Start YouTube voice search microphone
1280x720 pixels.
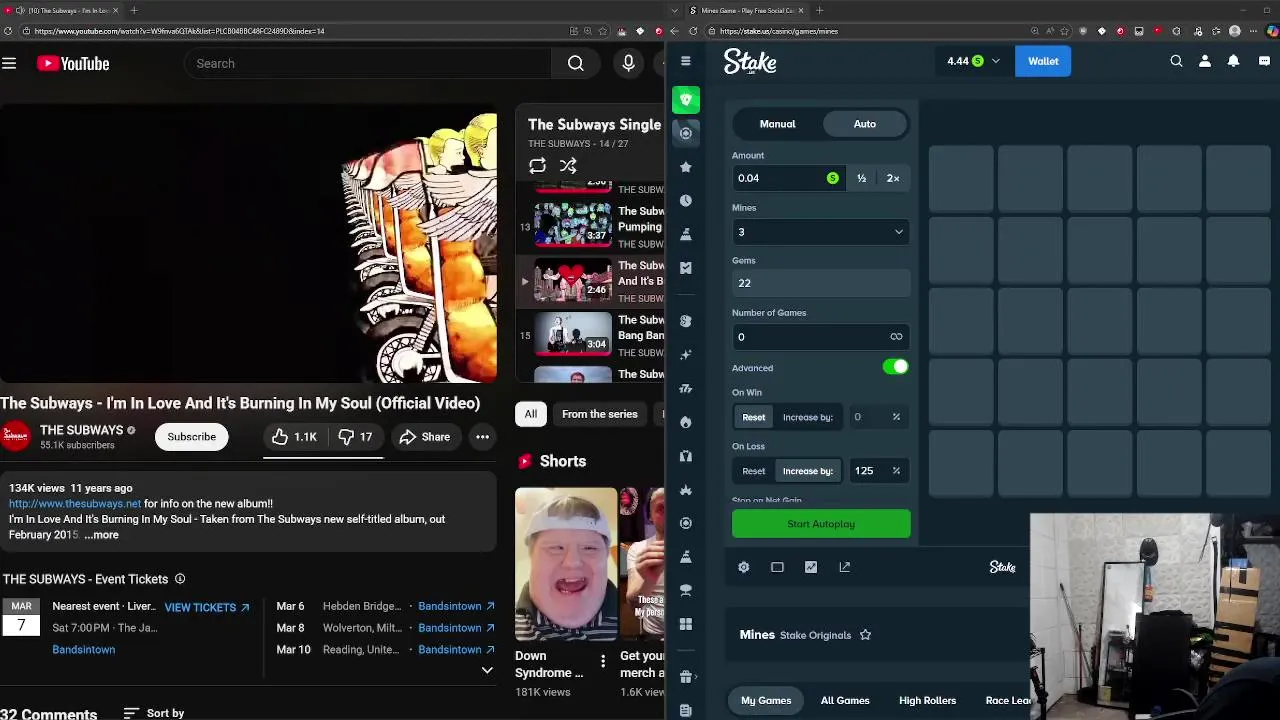point(628,63)
